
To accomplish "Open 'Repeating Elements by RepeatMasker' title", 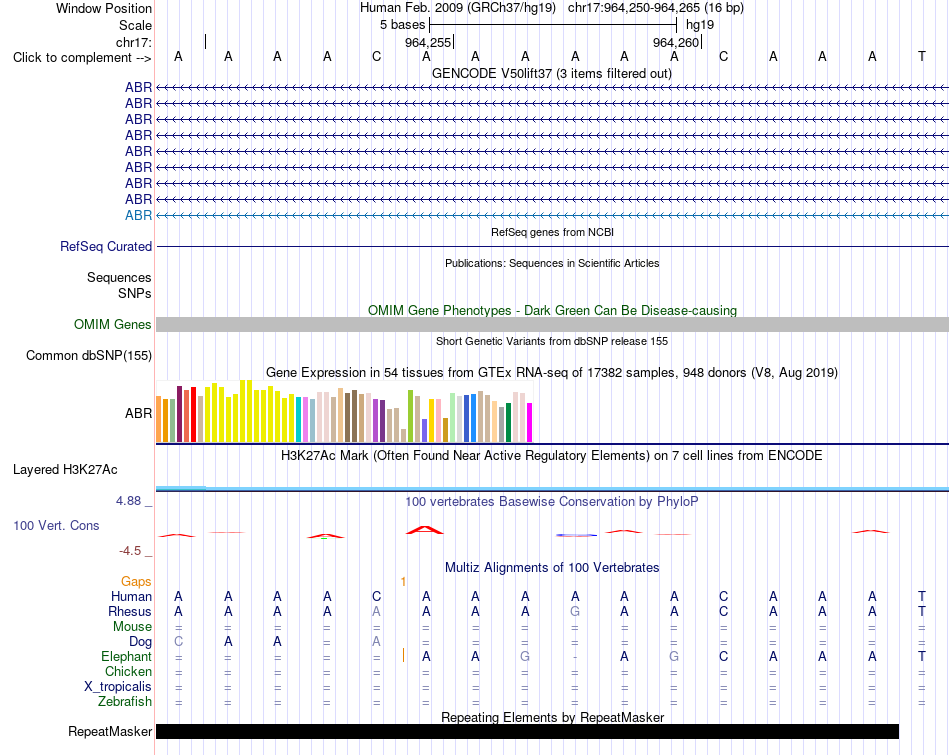I will pos(552,717).
